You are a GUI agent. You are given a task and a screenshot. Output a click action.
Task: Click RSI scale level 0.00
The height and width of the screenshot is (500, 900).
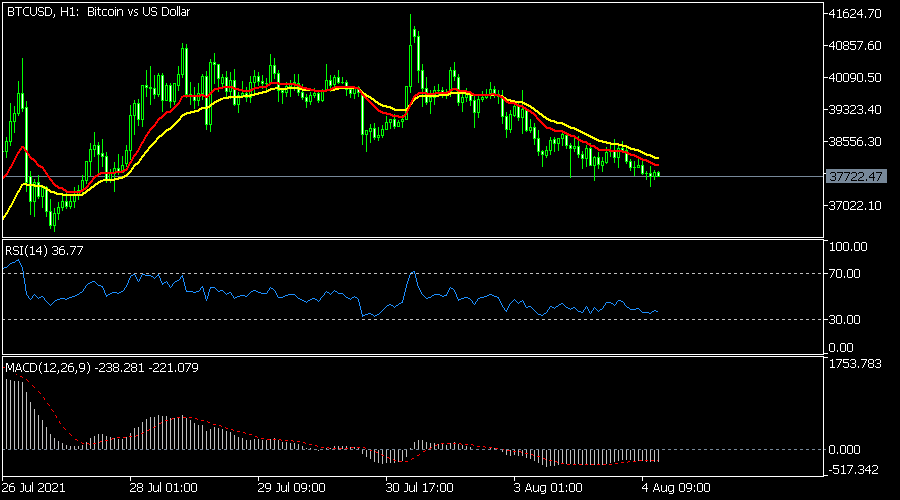tap(841, 347)
